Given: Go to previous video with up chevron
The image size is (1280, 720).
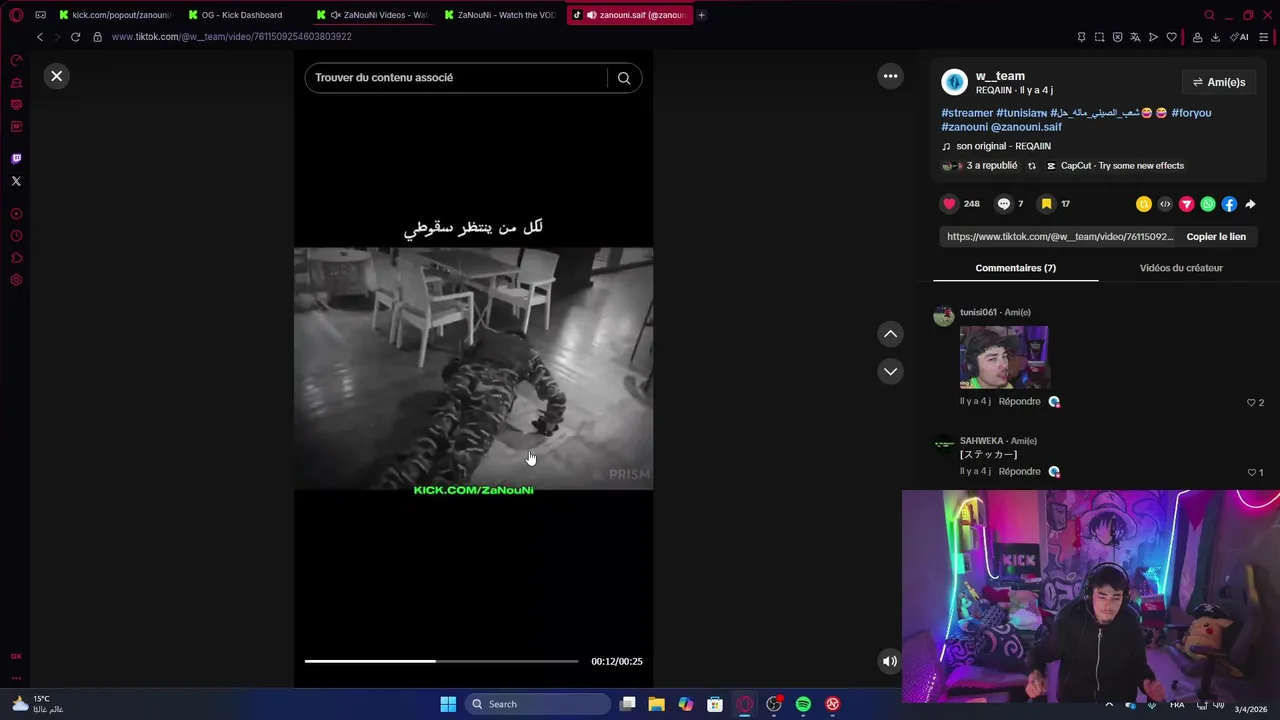Looking at the screenshot, I should pos(890,334).
